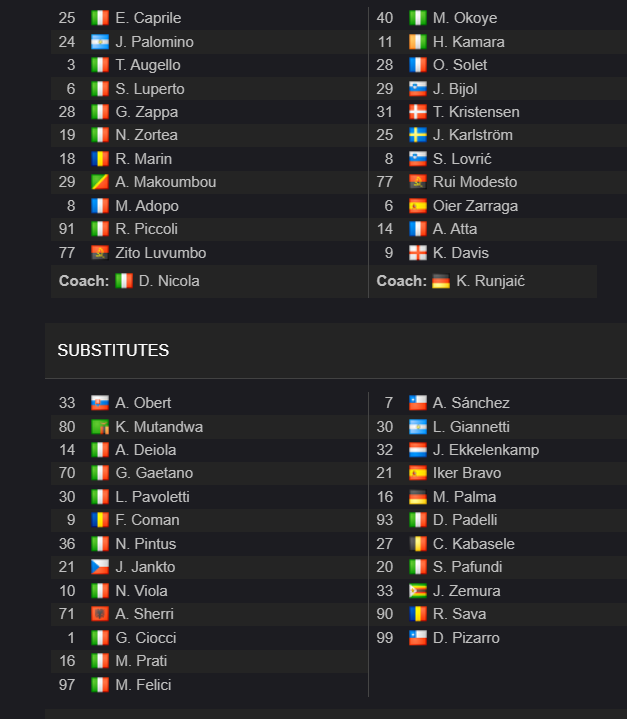Open coach D. Nicola page
627x719 pixels.
pos(169,281)
